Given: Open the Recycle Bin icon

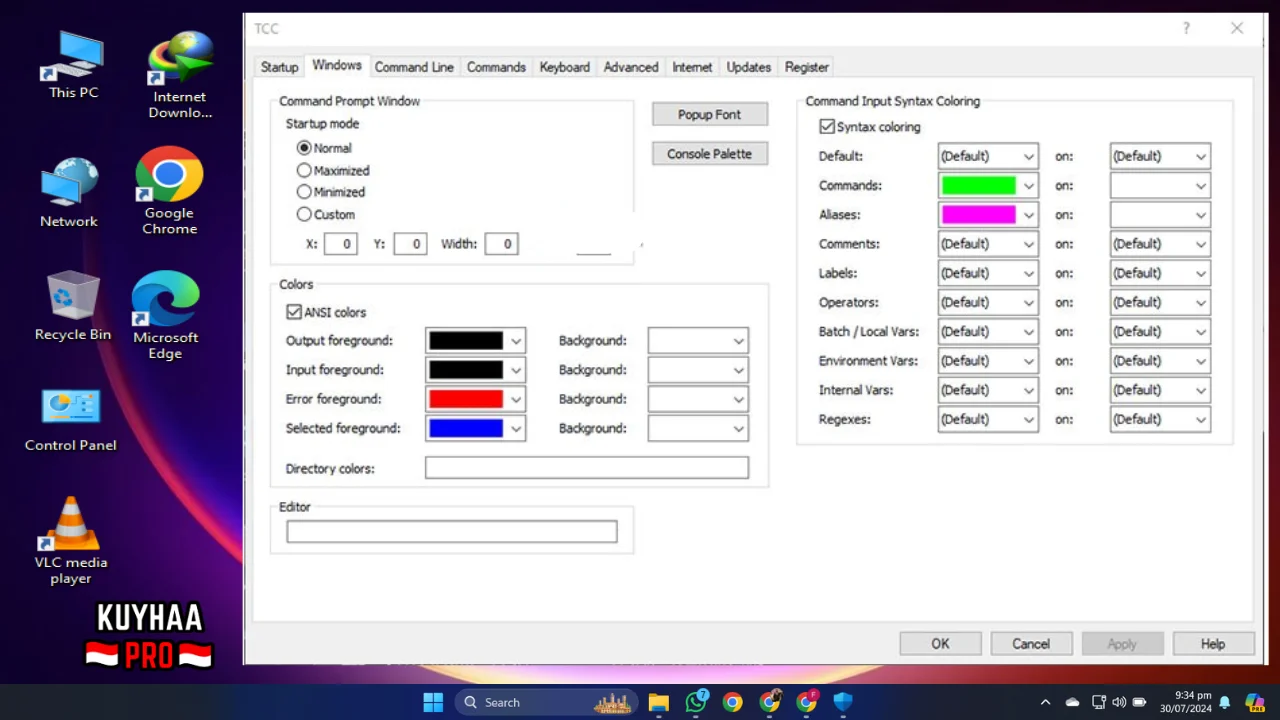Looking at the screenshot, I should [x=72, y=306].
